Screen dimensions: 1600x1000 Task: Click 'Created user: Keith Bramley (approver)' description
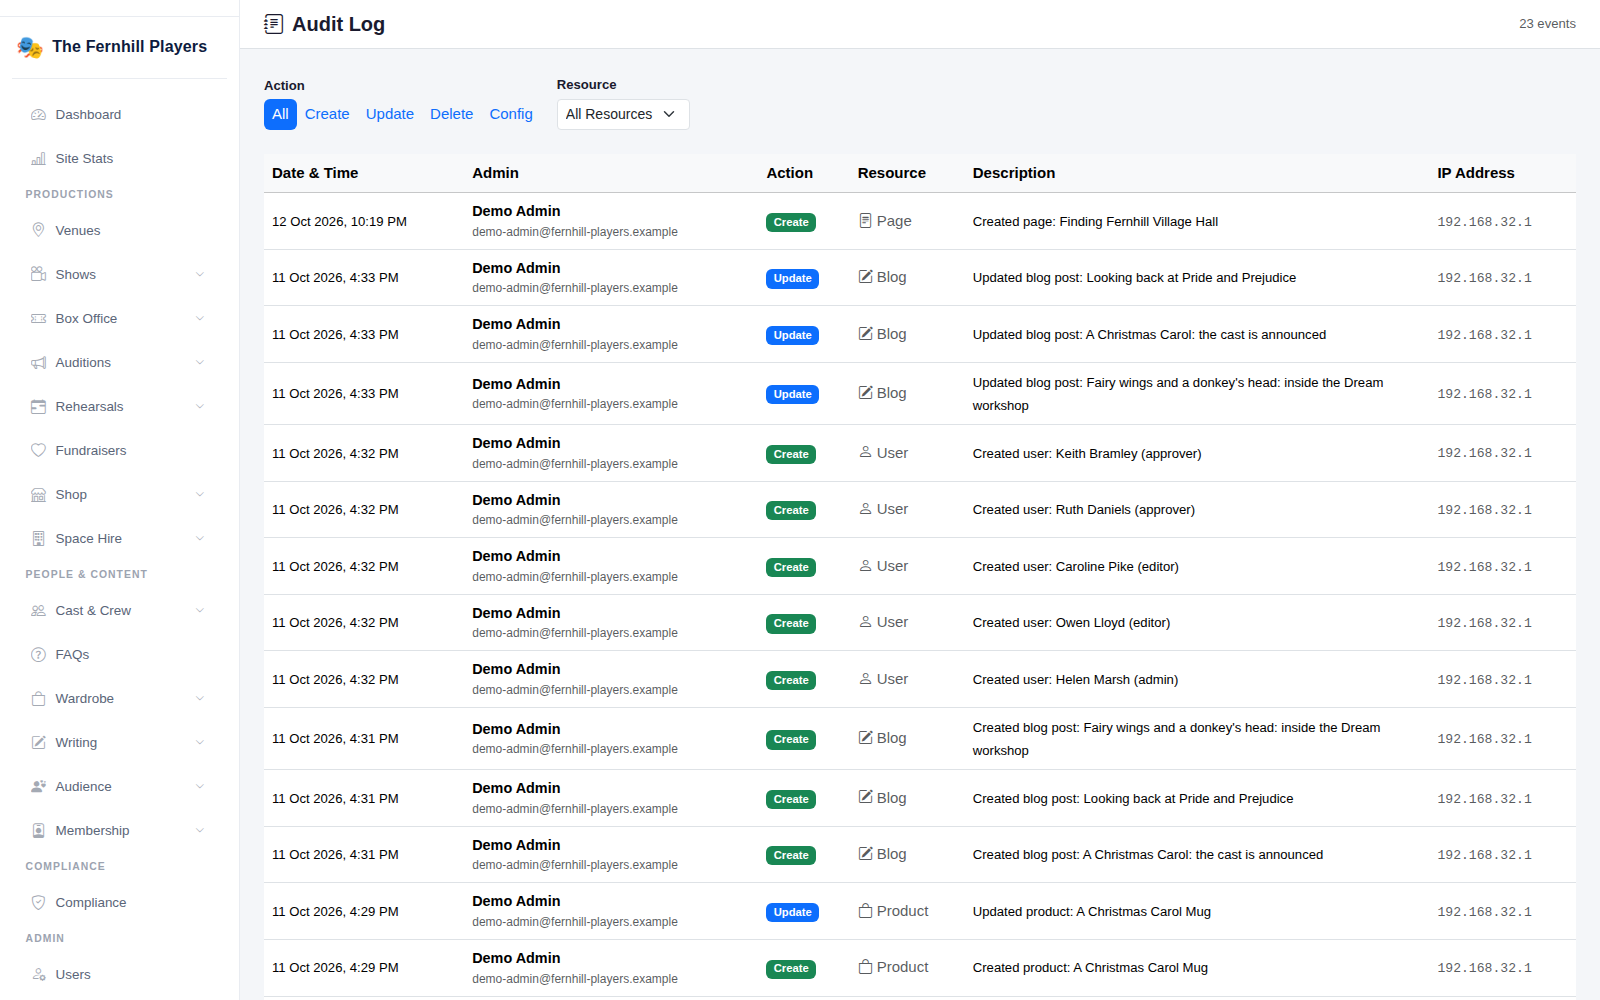pos(1087,454)
